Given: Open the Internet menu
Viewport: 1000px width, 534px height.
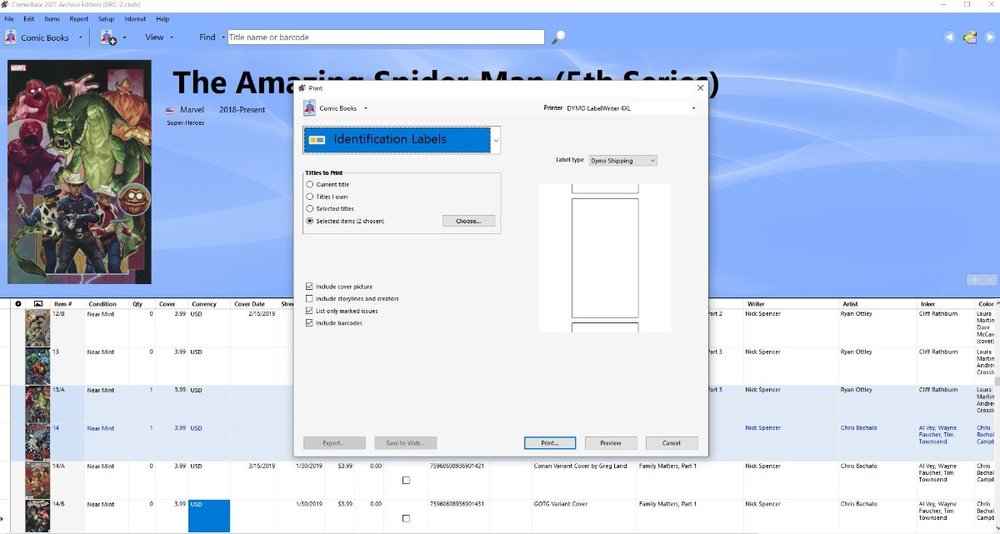Looking at the screenshot, I should [135, 19].
